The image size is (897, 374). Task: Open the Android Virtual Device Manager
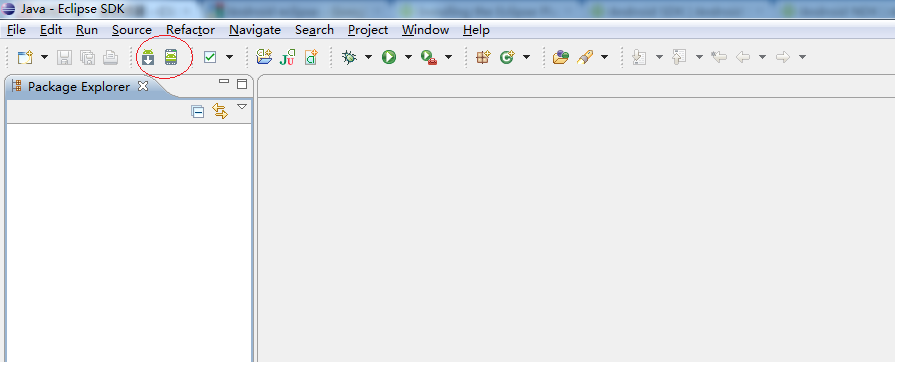[x=171, y=57]
